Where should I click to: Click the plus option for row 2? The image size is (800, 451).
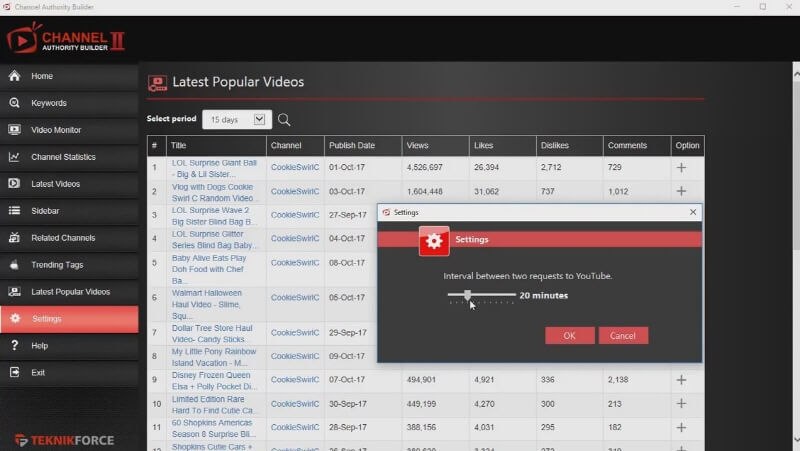point(681,191)
